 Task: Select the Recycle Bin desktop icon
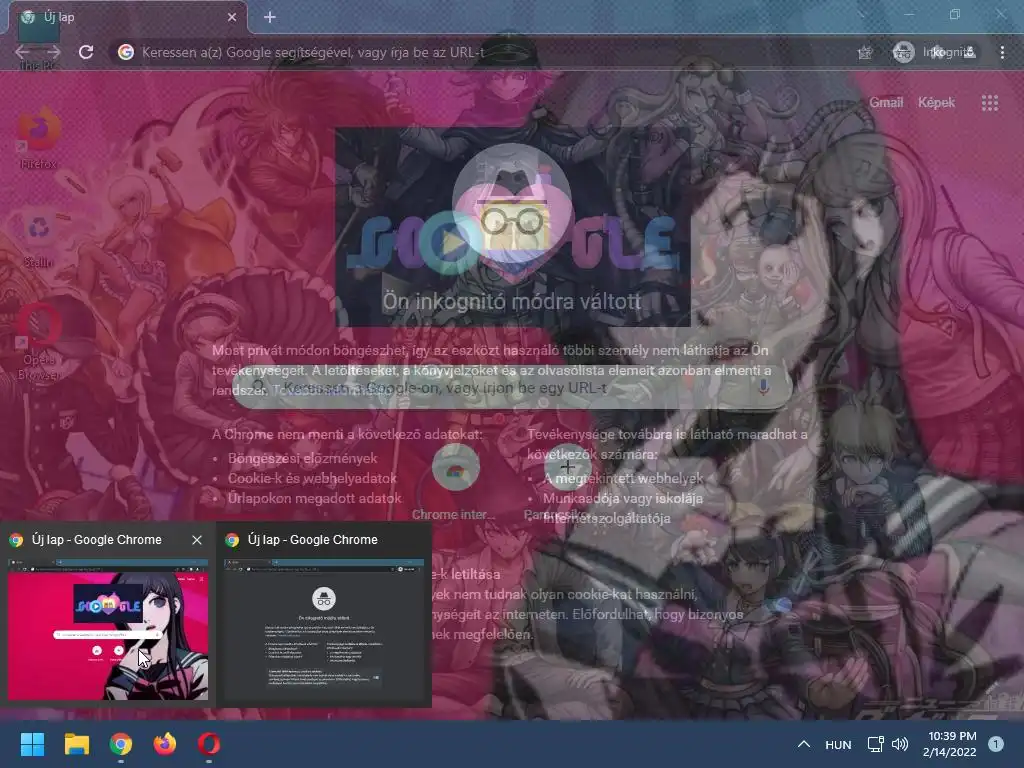click(x=39, y=240)
